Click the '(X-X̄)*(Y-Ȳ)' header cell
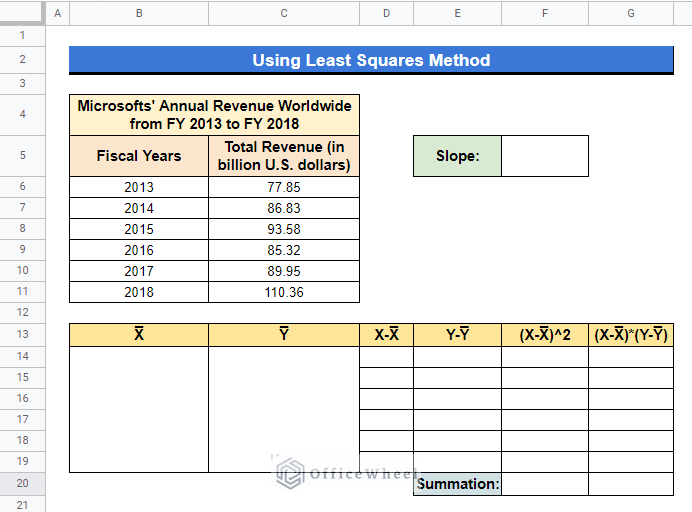The width and height of the screenshot is (692, 512). click(631, 335)
